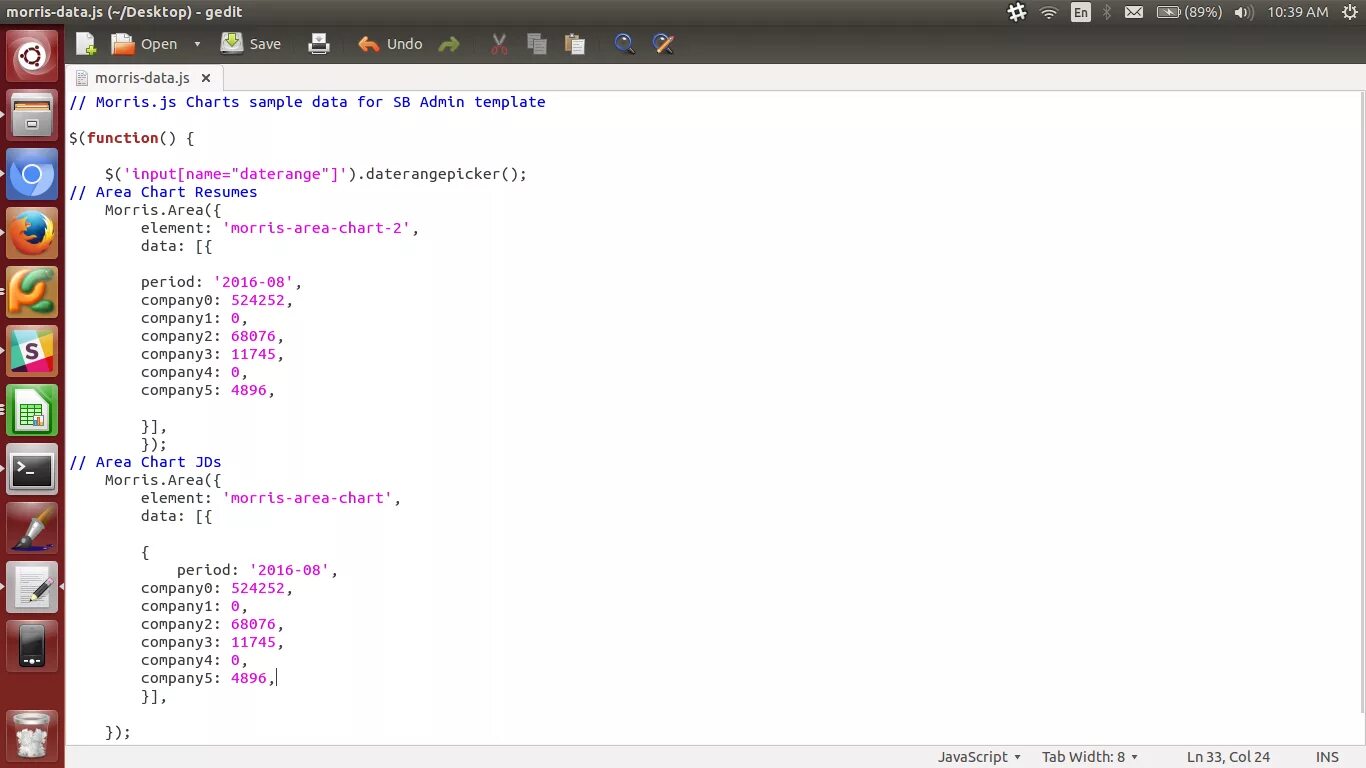Screen dimensions: 1366x768
Task: Launch Firefox from launcher
Action: [x=32, y=234]
